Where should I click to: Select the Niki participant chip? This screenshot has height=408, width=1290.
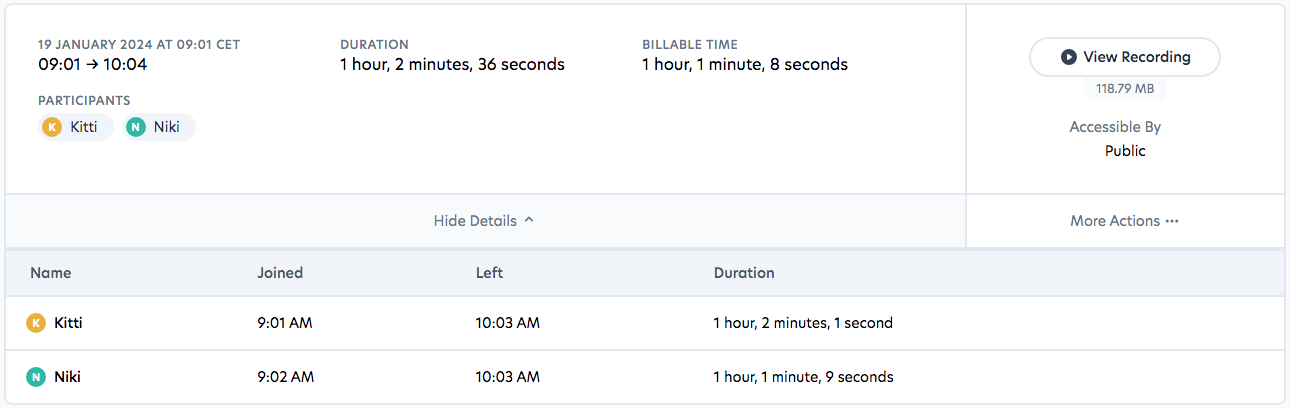[160, 127]
